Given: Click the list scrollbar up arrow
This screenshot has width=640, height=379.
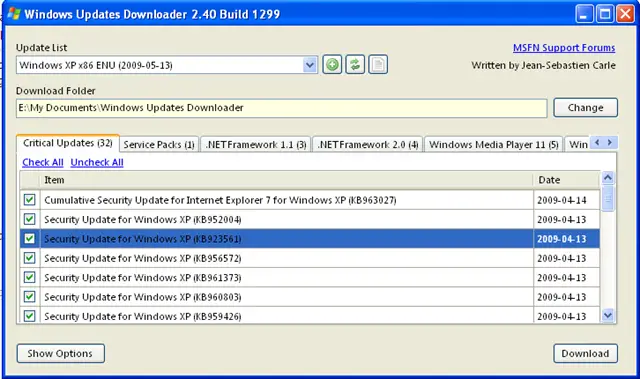Looking at the screenshot, I should (608, 178).
